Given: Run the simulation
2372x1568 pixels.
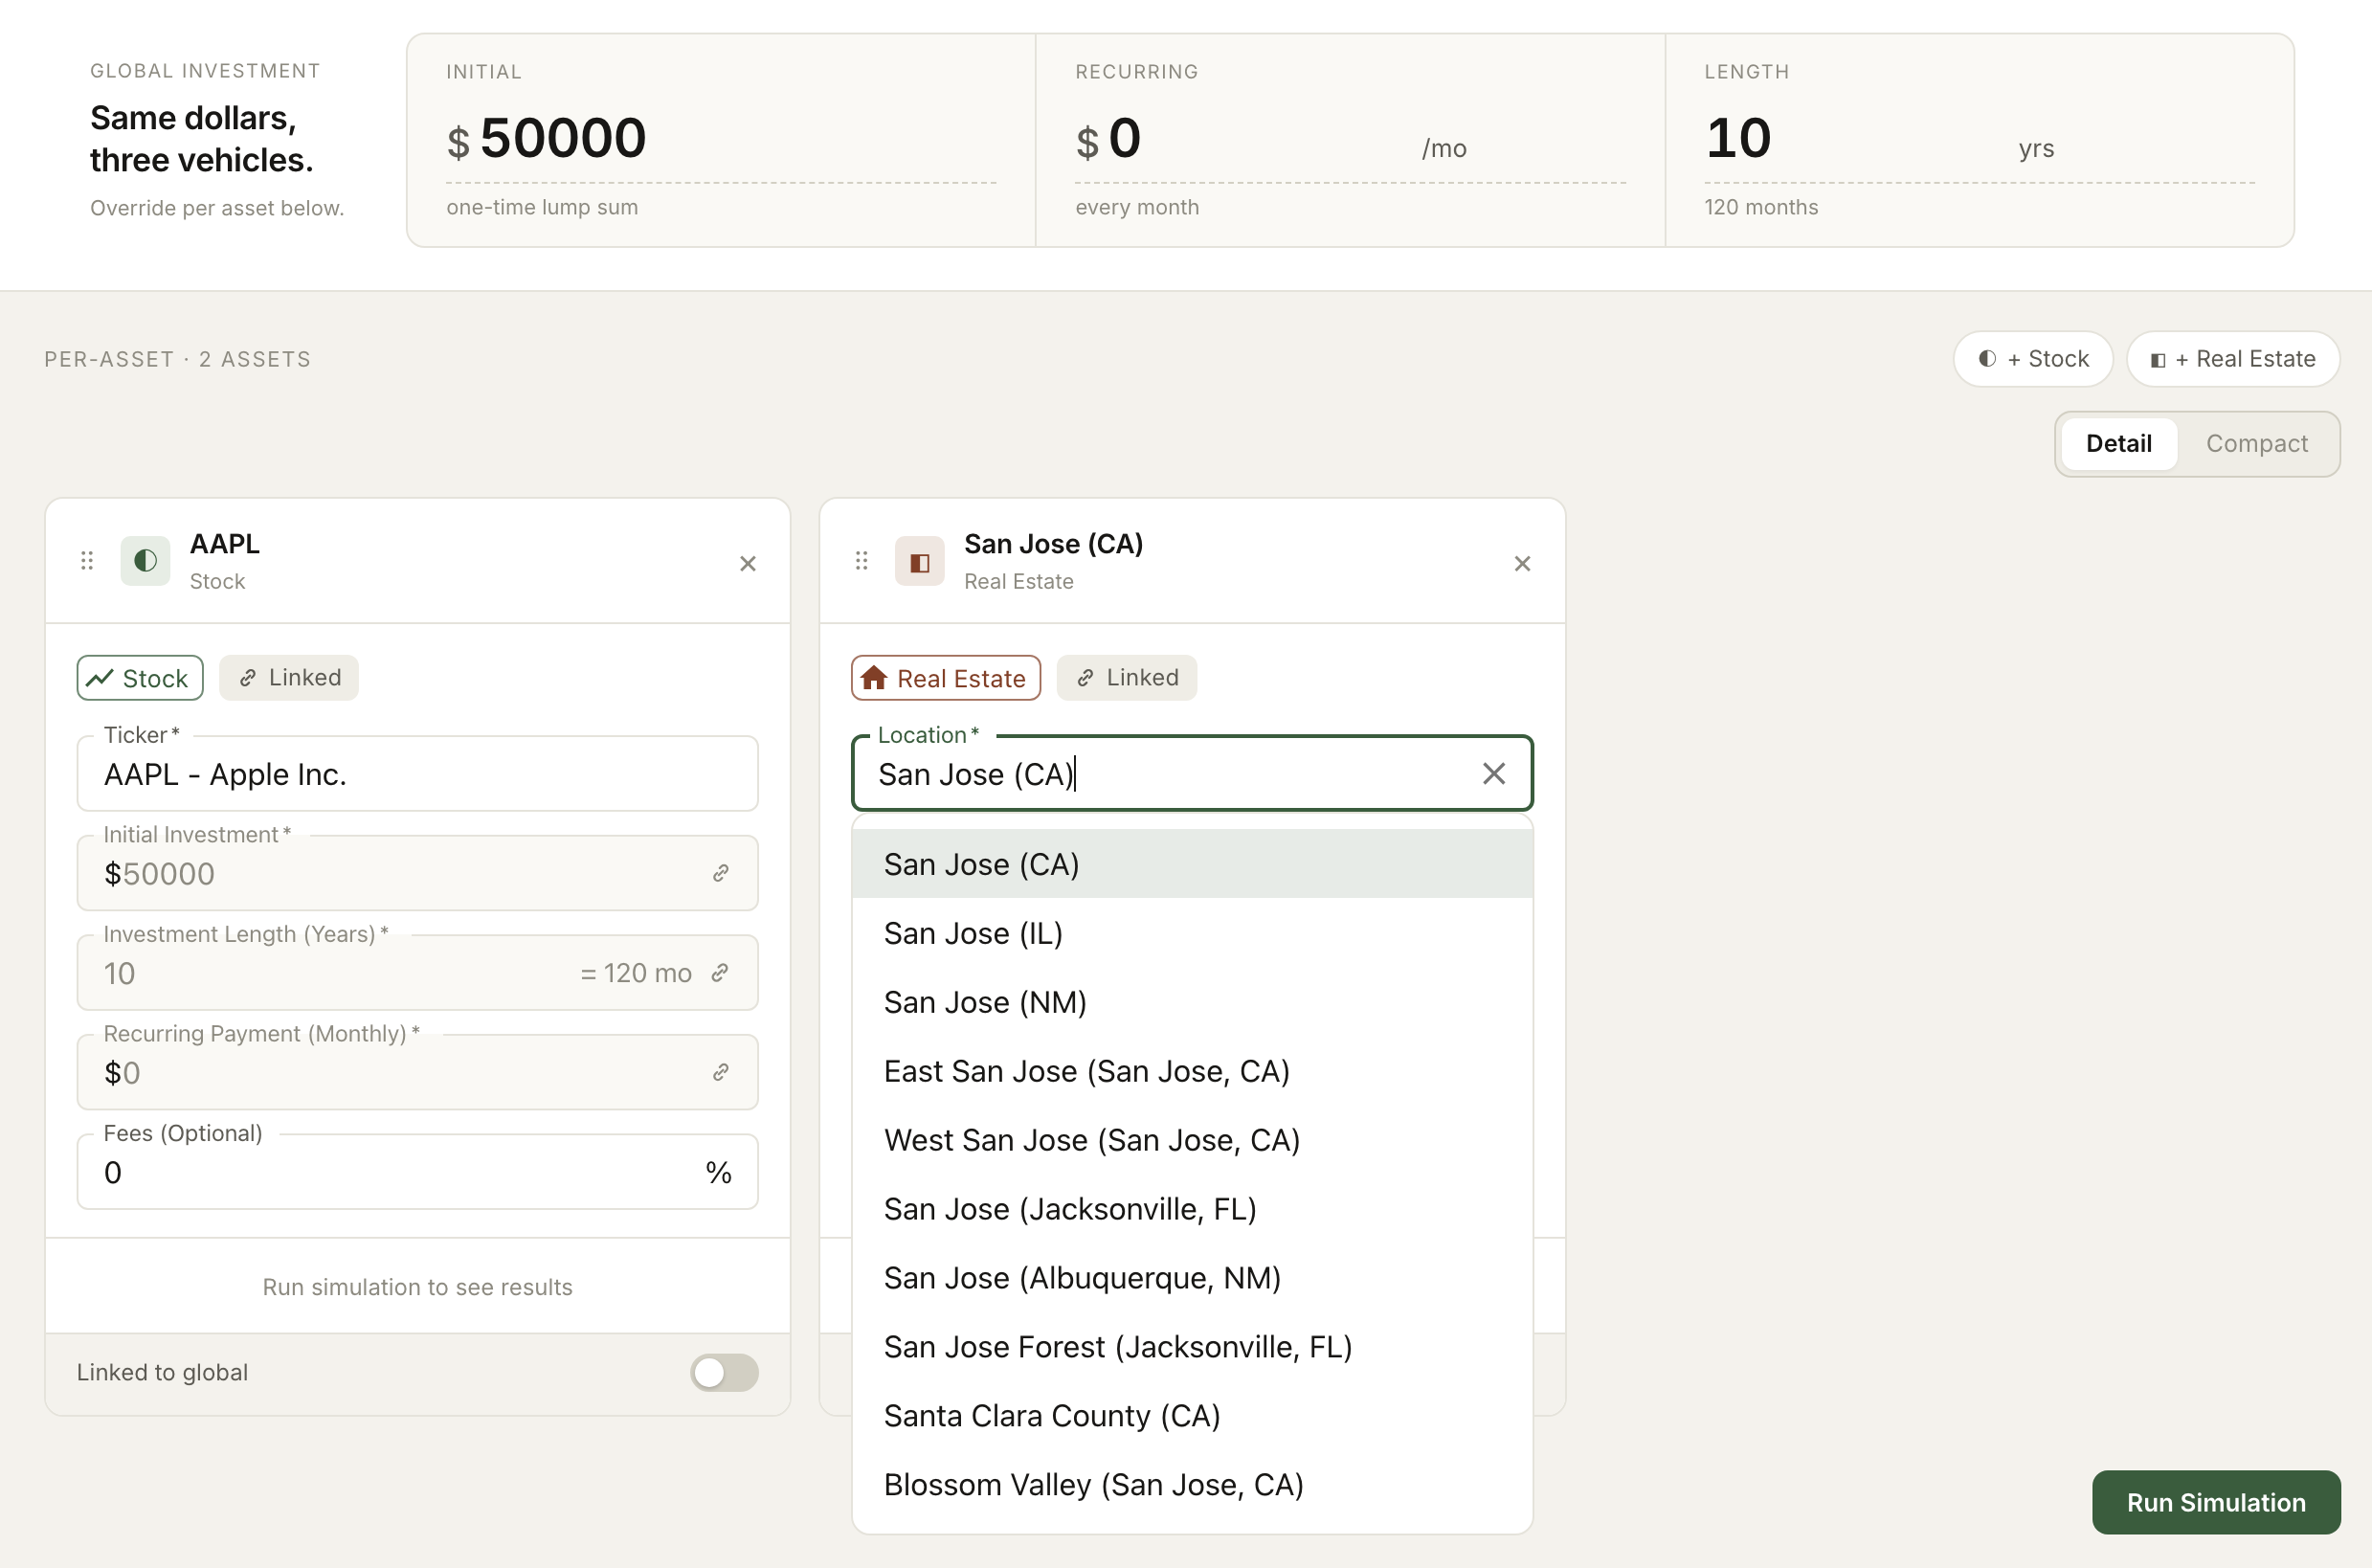Looking at the screenshot, I should (x=2216, y=1502).
